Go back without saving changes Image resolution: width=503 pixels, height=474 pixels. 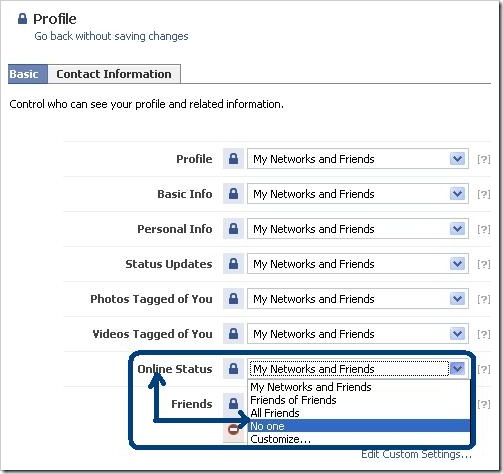click(x=111, y=36)
